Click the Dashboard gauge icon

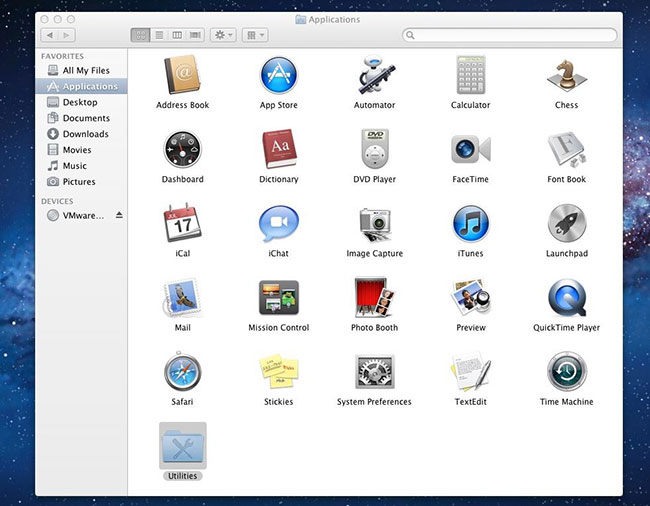182,149
